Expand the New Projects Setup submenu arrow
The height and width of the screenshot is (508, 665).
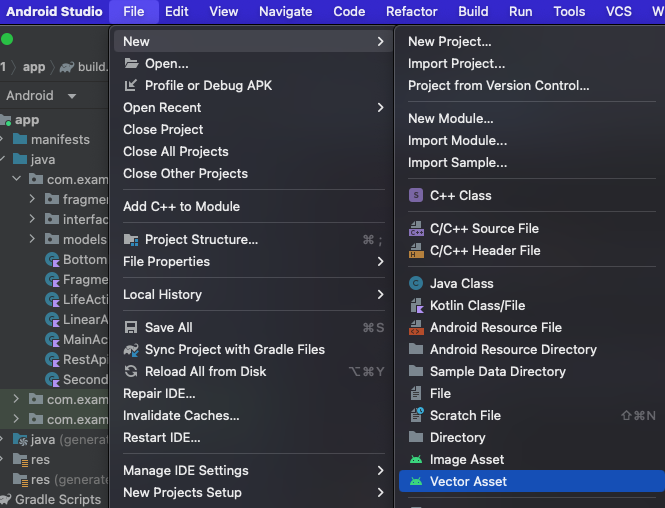tap(380, 493)
